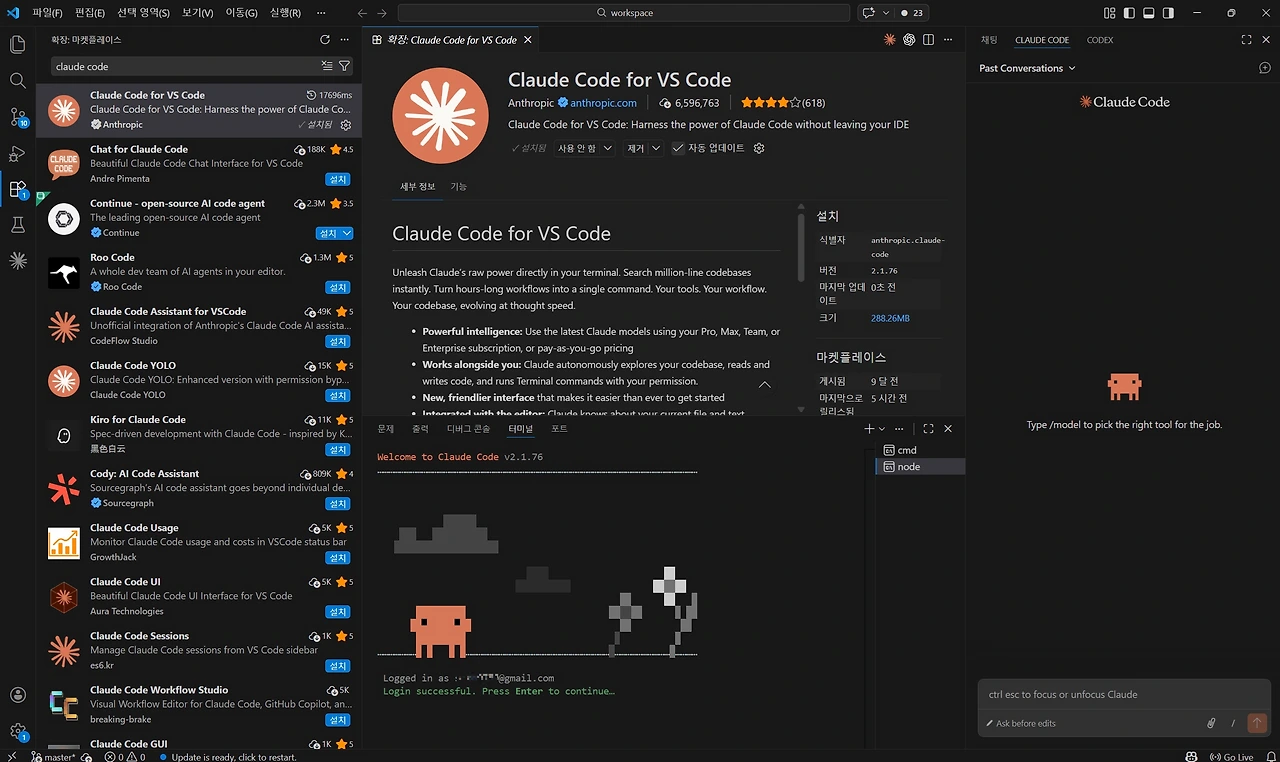The height and width of the screenshot is (762, 1280).
Task: Open the View (보기) menu
Action: tap(198, 13)
